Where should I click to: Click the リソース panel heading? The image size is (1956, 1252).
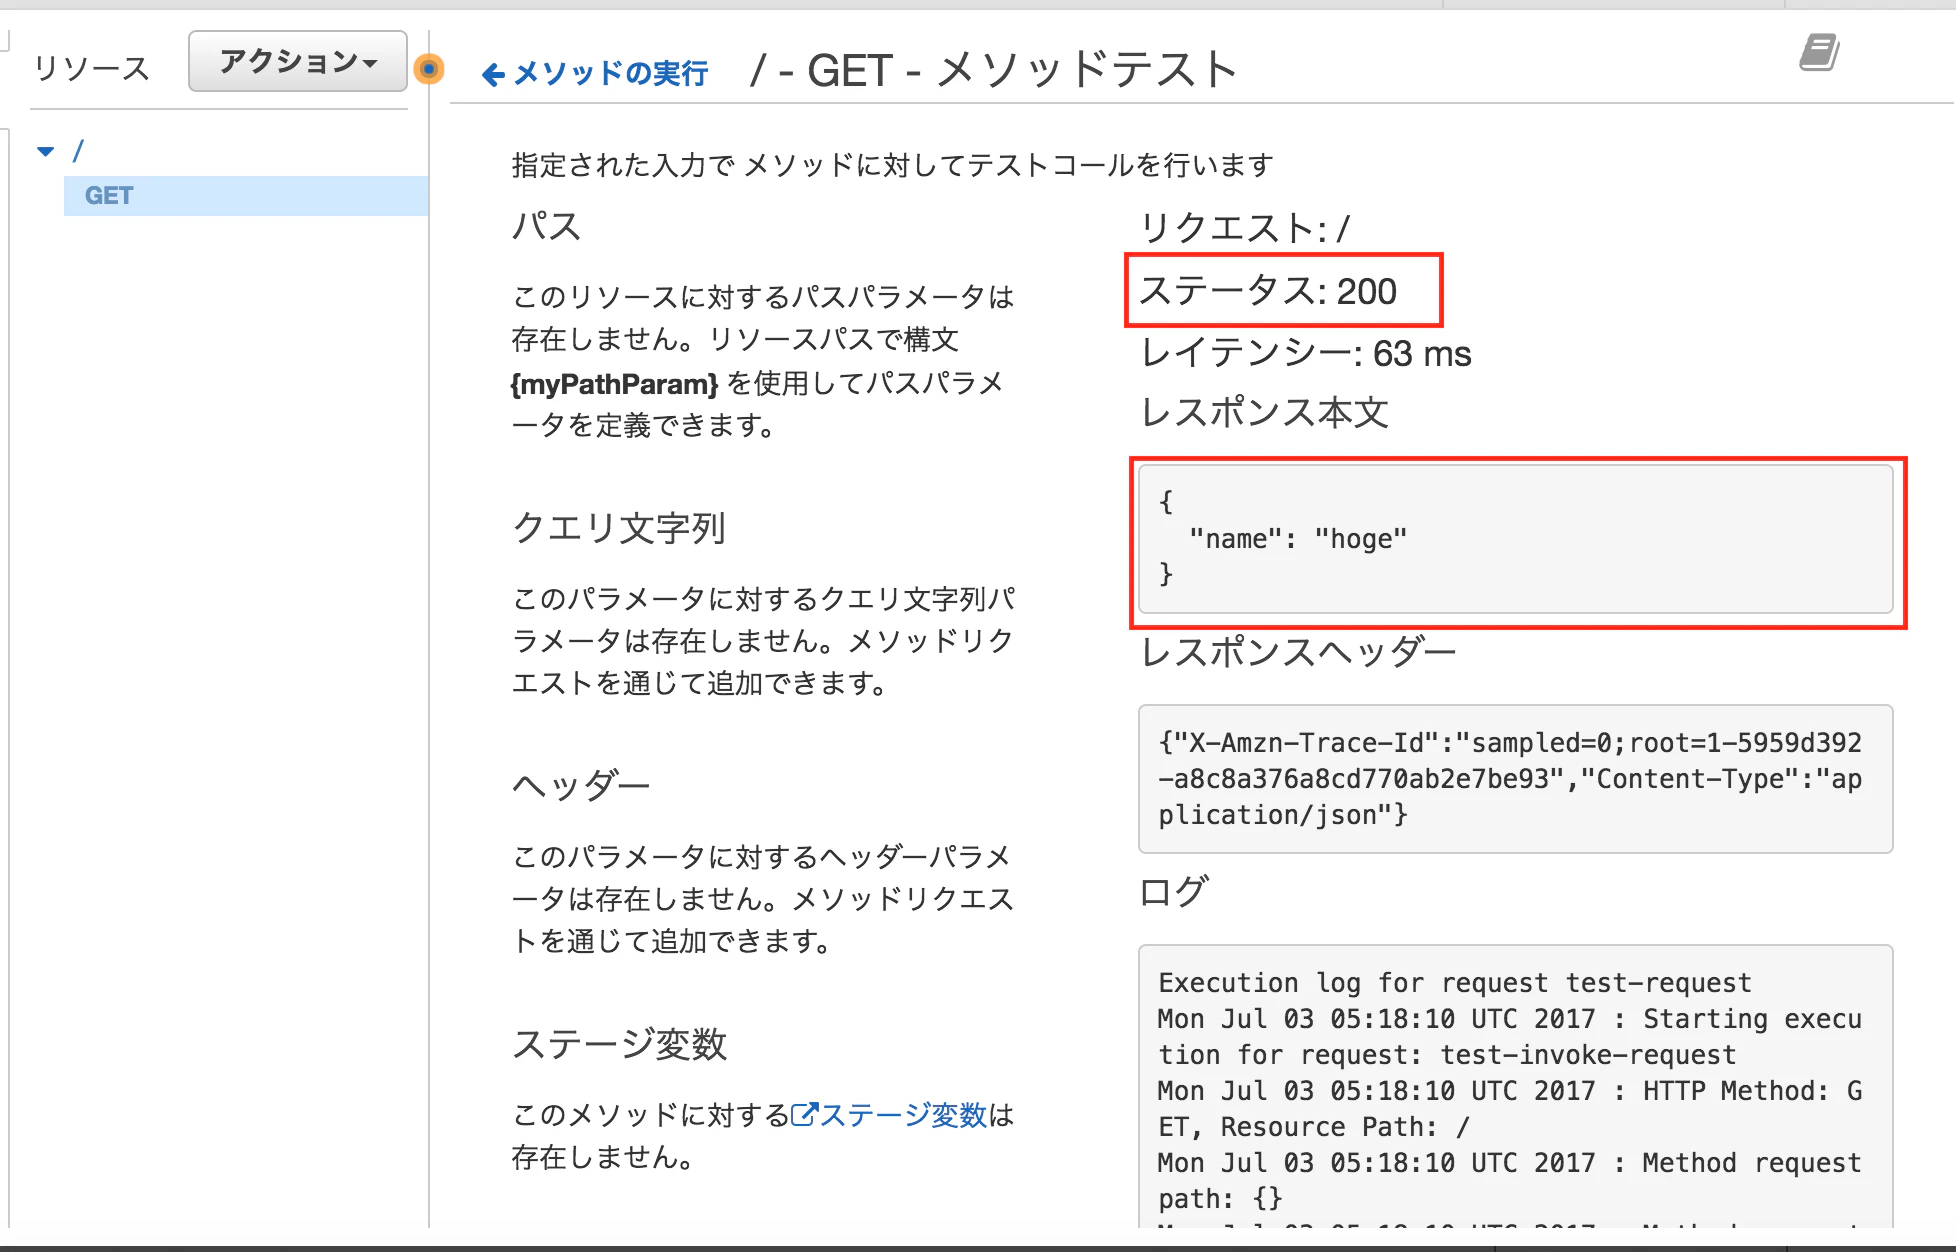tap(91, 68)
